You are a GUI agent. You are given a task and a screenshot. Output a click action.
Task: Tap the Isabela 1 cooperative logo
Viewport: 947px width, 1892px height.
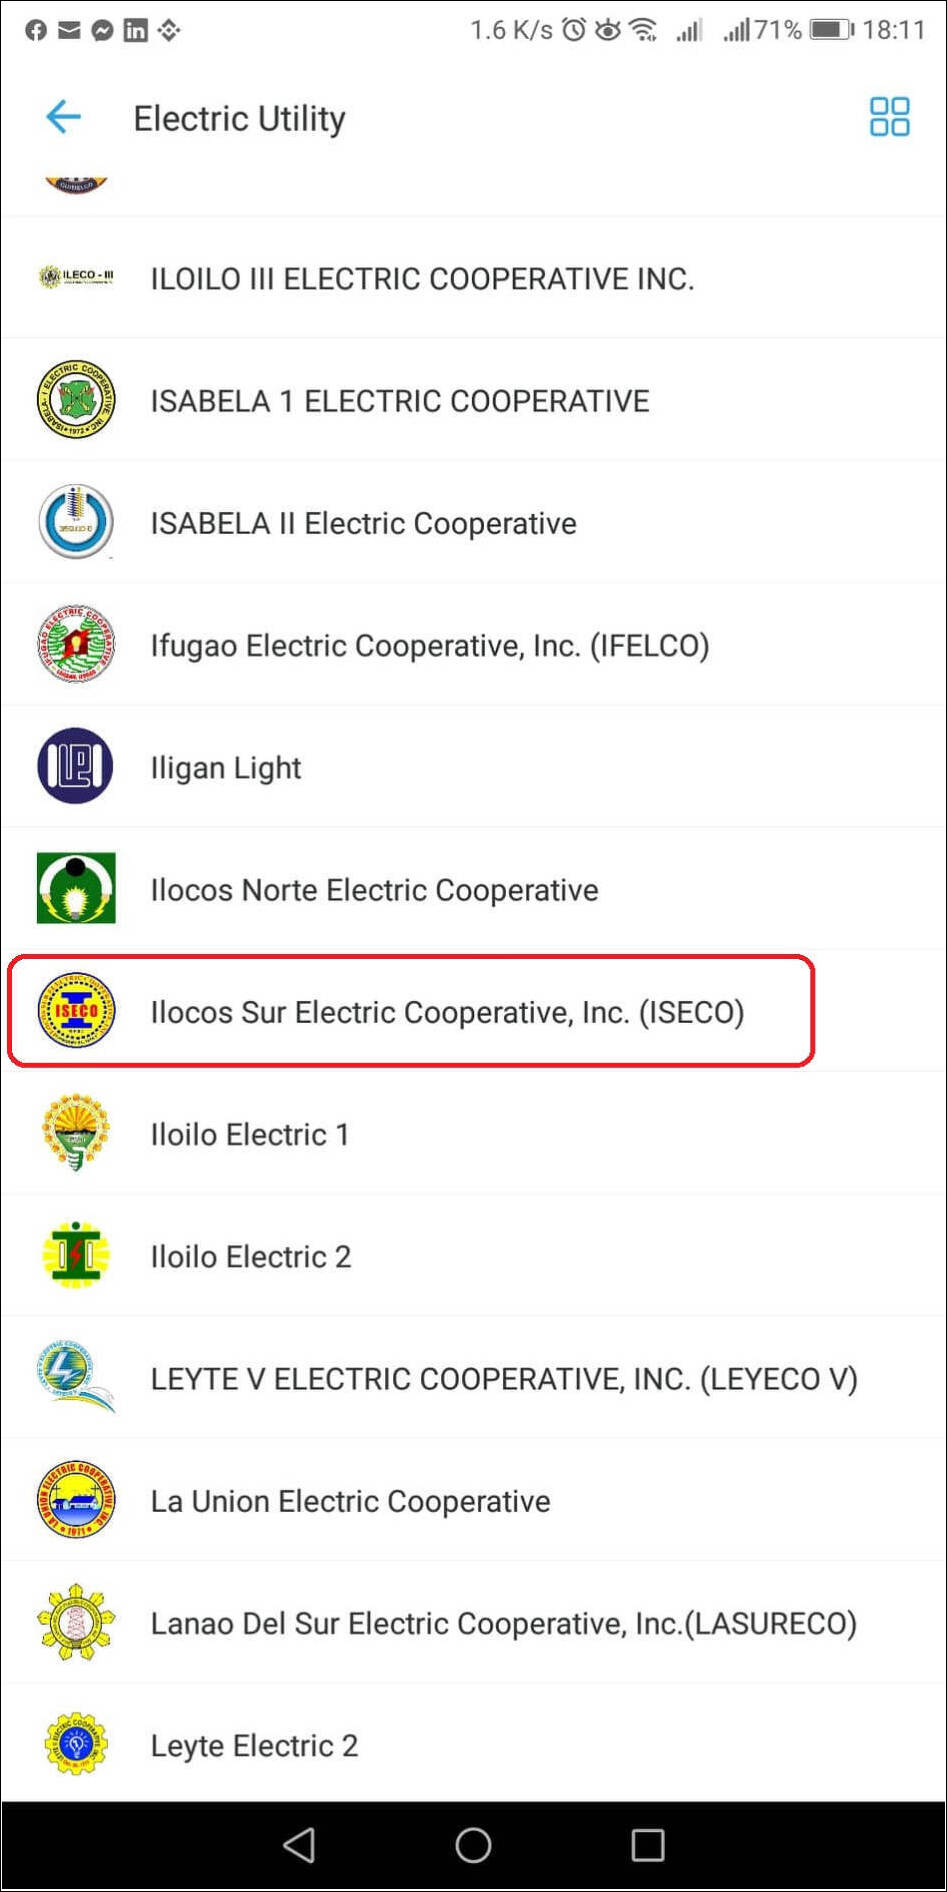pyautogui.click(x=76, y=400)
